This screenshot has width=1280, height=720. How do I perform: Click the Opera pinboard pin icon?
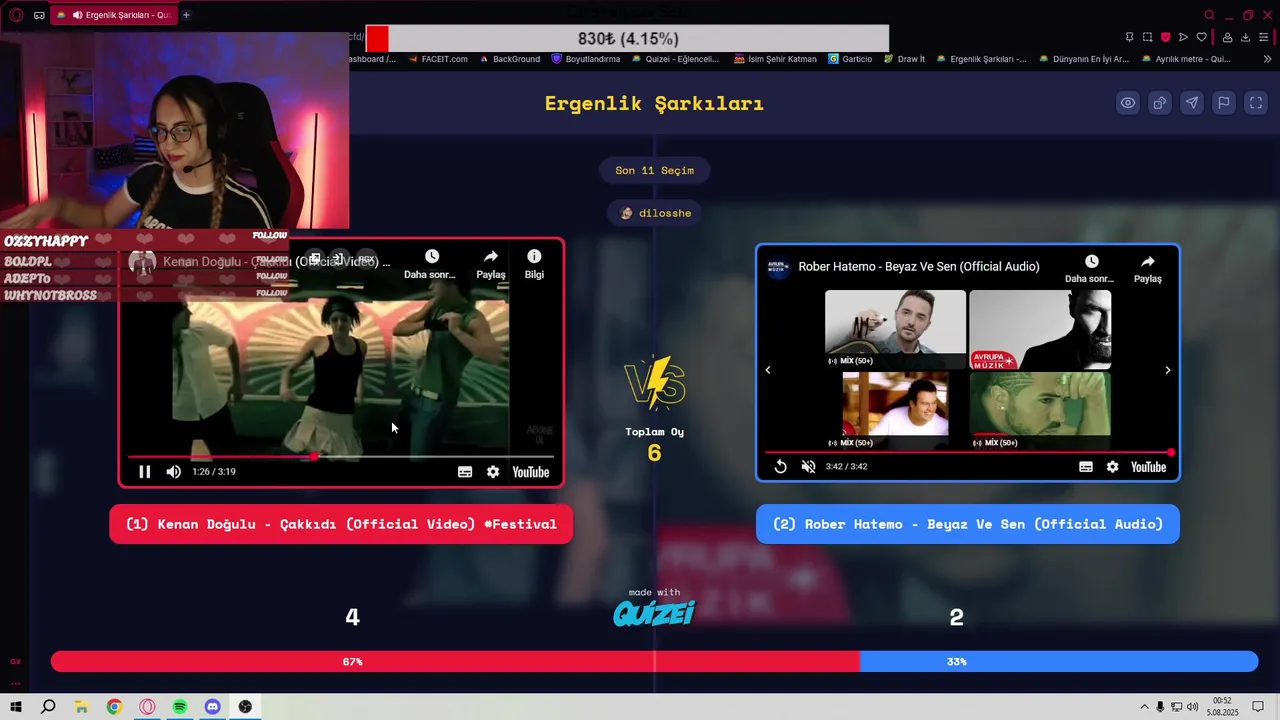[1129, 37]
